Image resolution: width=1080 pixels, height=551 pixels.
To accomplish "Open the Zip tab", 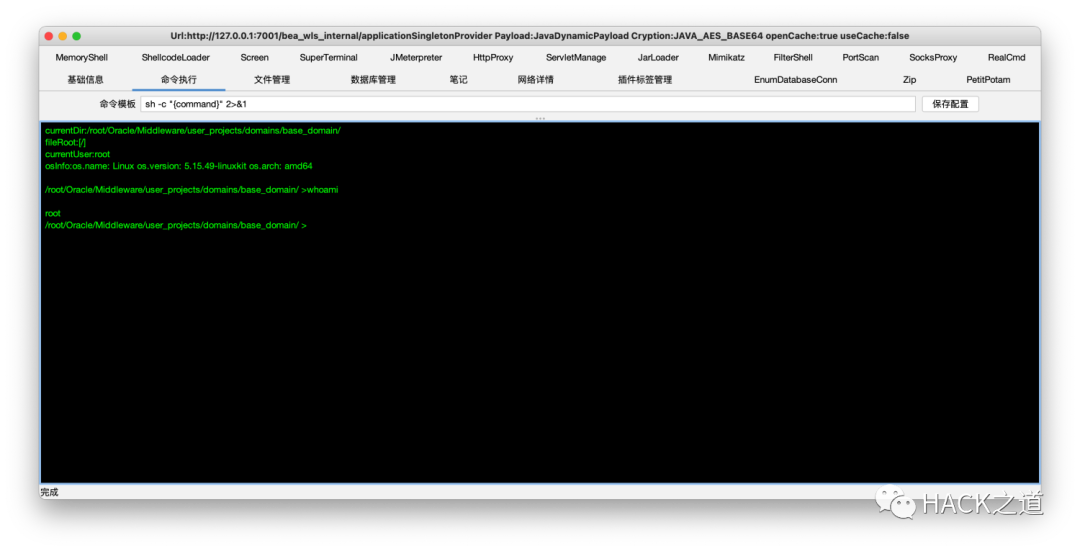I will [909, 80].
